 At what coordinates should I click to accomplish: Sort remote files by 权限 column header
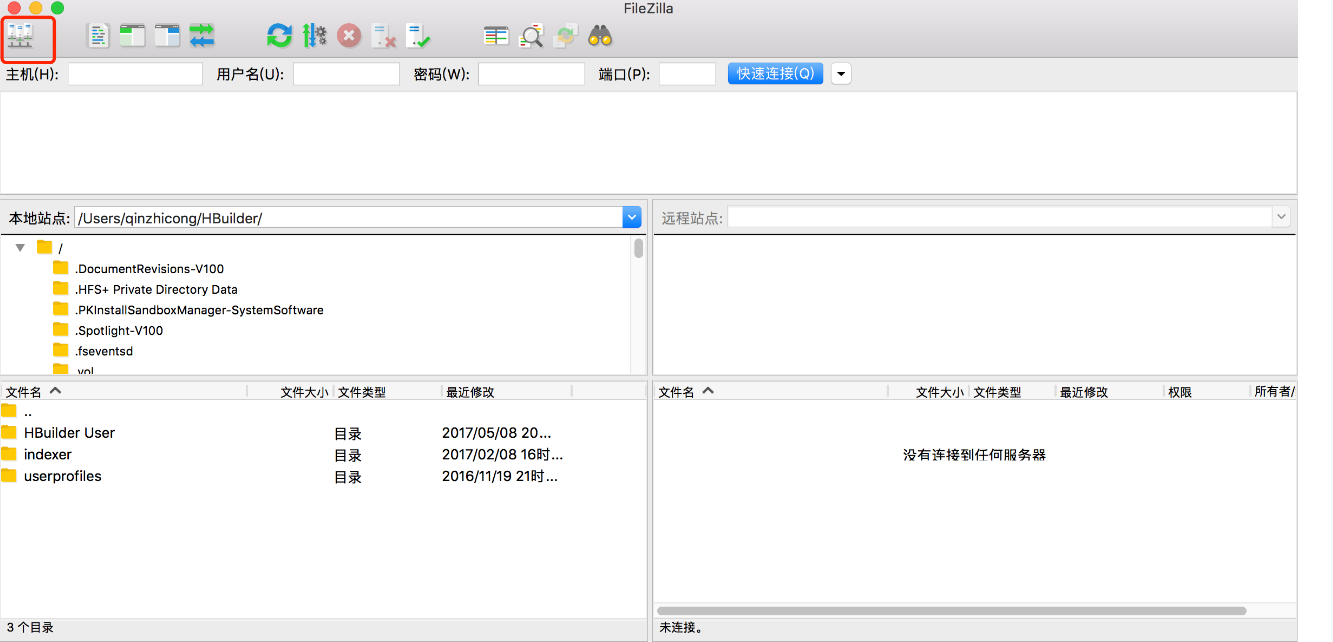pyautogui.click(x=1180, y=392)
